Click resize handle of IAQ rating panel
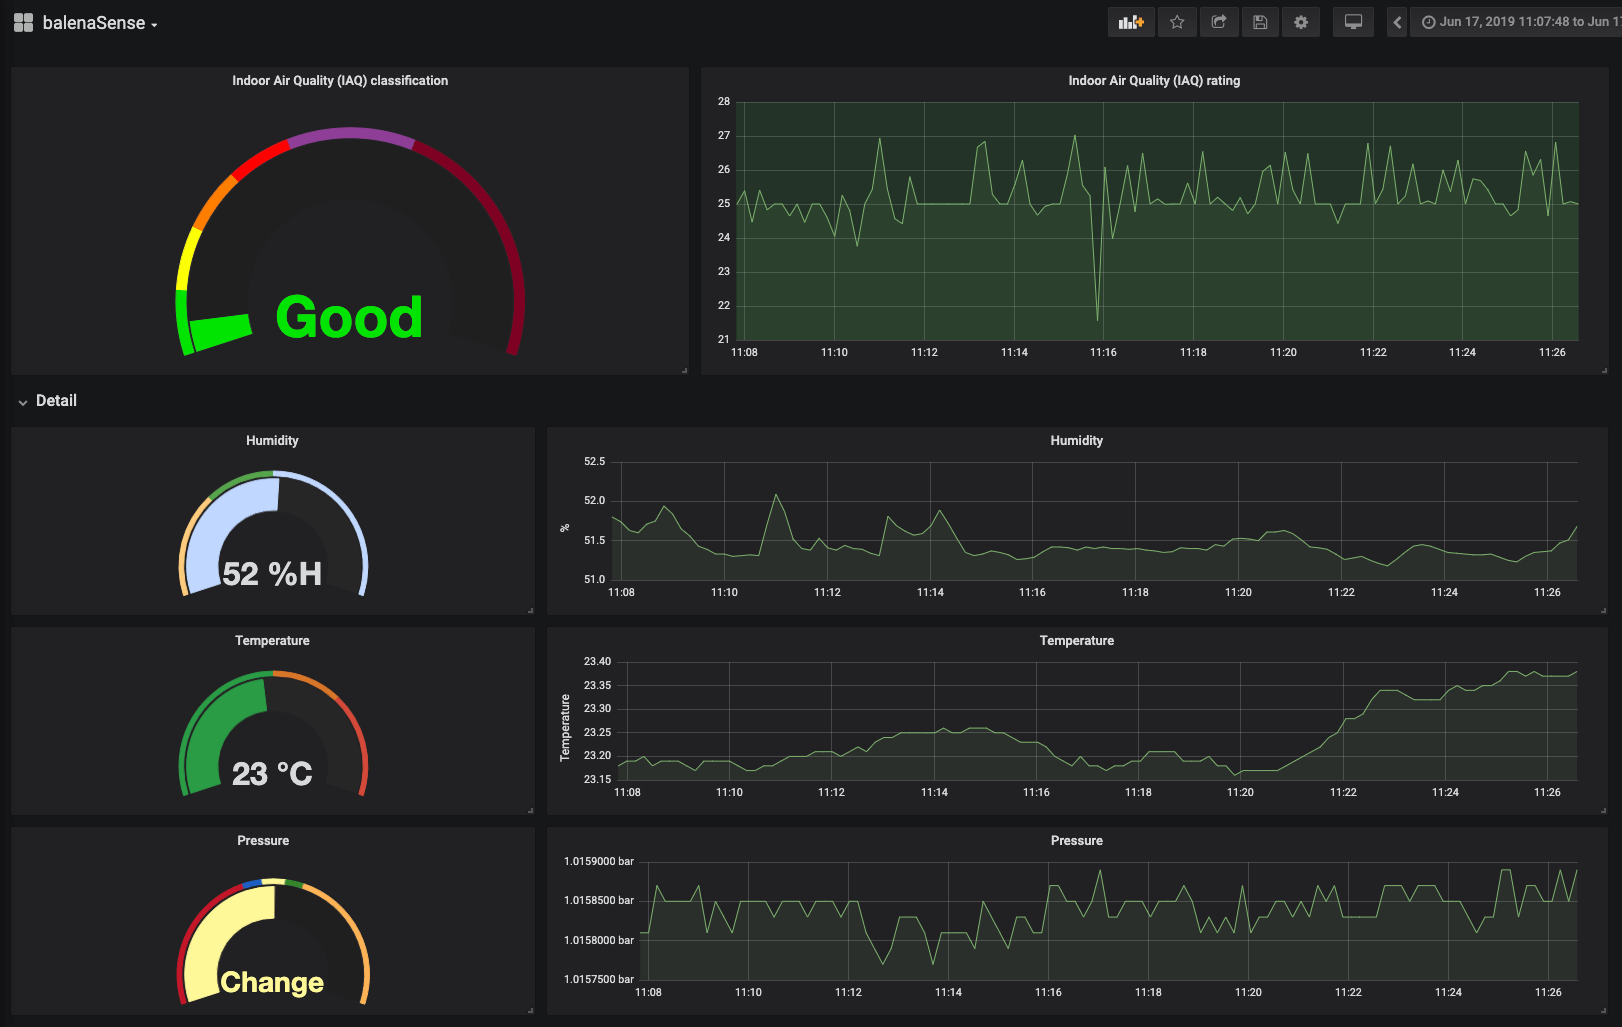The image size is (1622, 1027). coord(1604,370)
